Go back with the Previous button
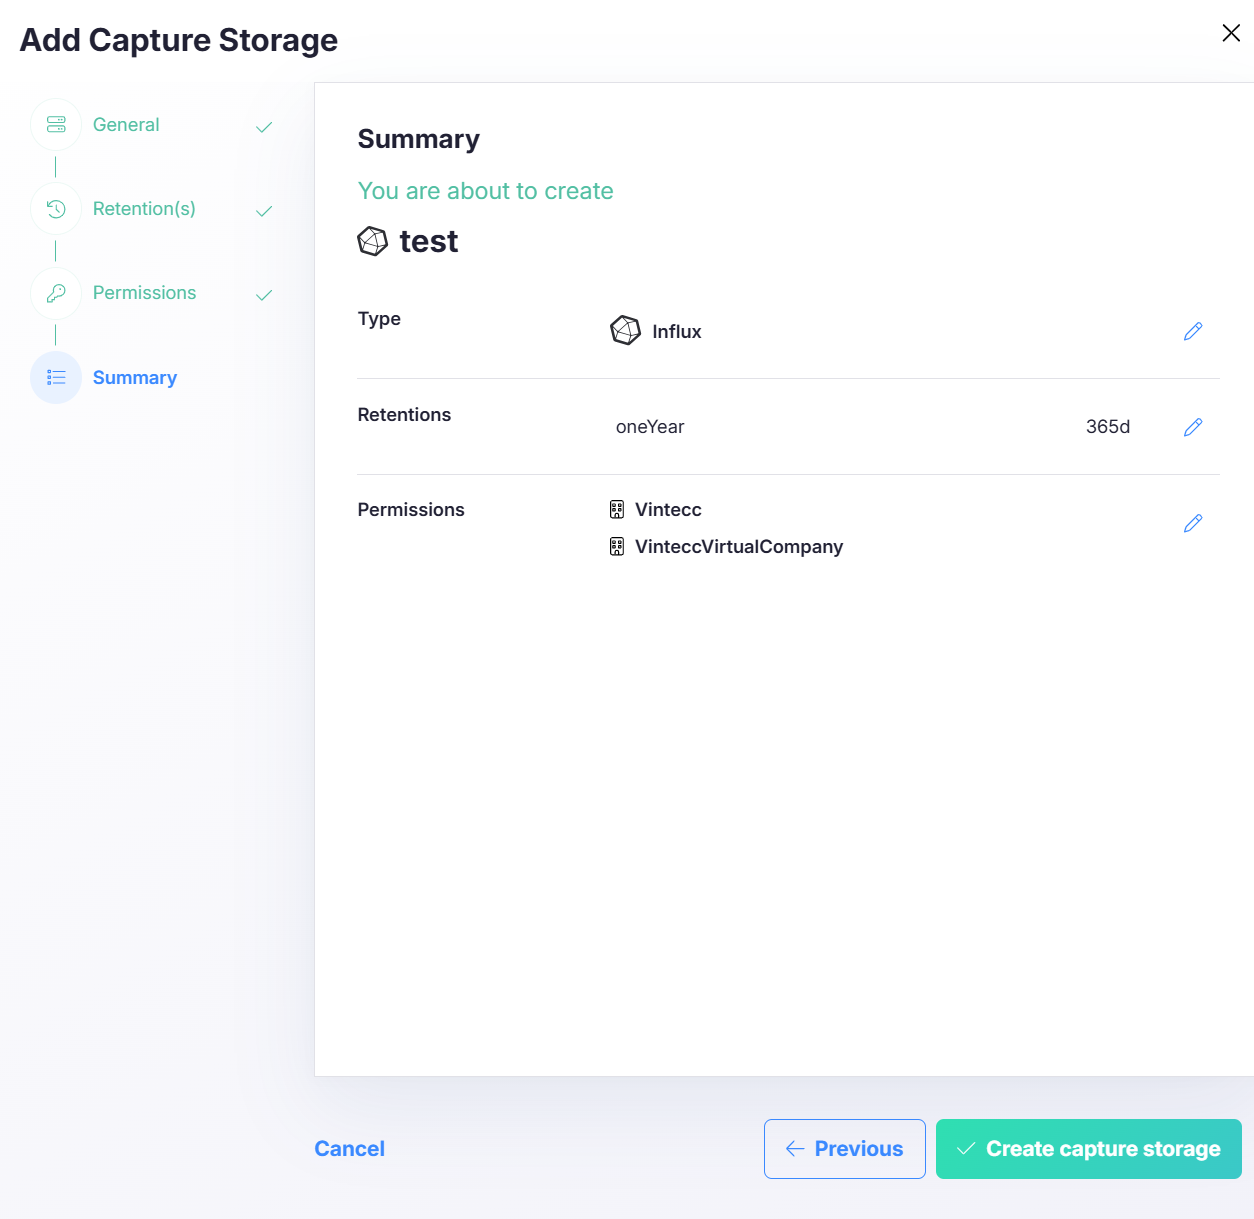This screenshot has height=1219, width=1254. point(845,1149)
